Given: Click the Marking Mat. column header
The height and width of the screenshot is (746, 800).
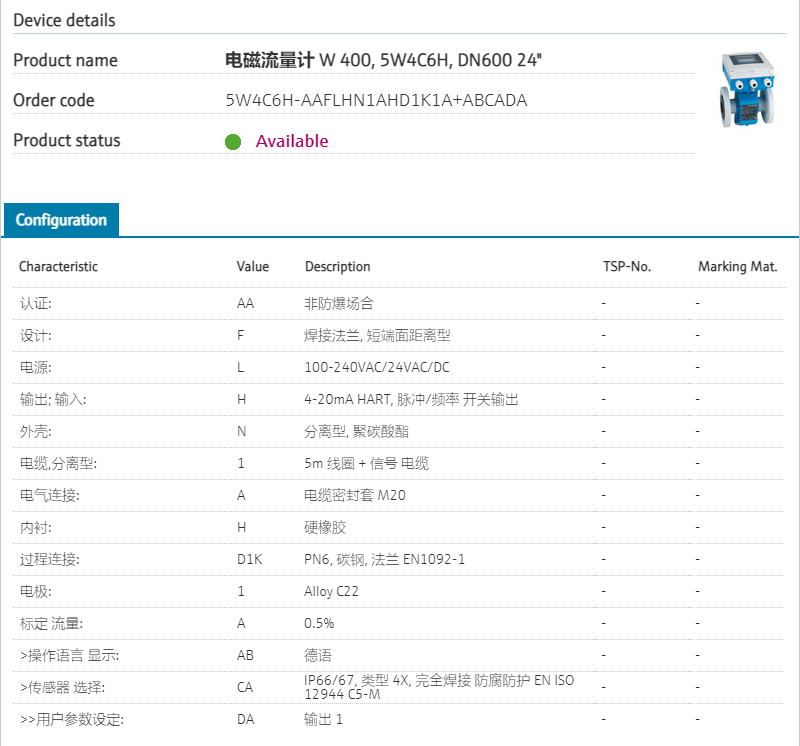Looking at the screenshot, I should tap(737, 267).
